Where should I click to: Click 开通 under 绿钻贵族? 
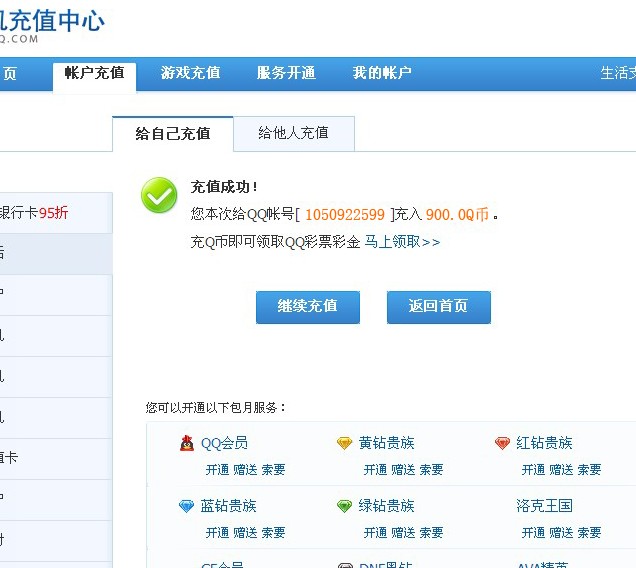click(x=375, y=533)
